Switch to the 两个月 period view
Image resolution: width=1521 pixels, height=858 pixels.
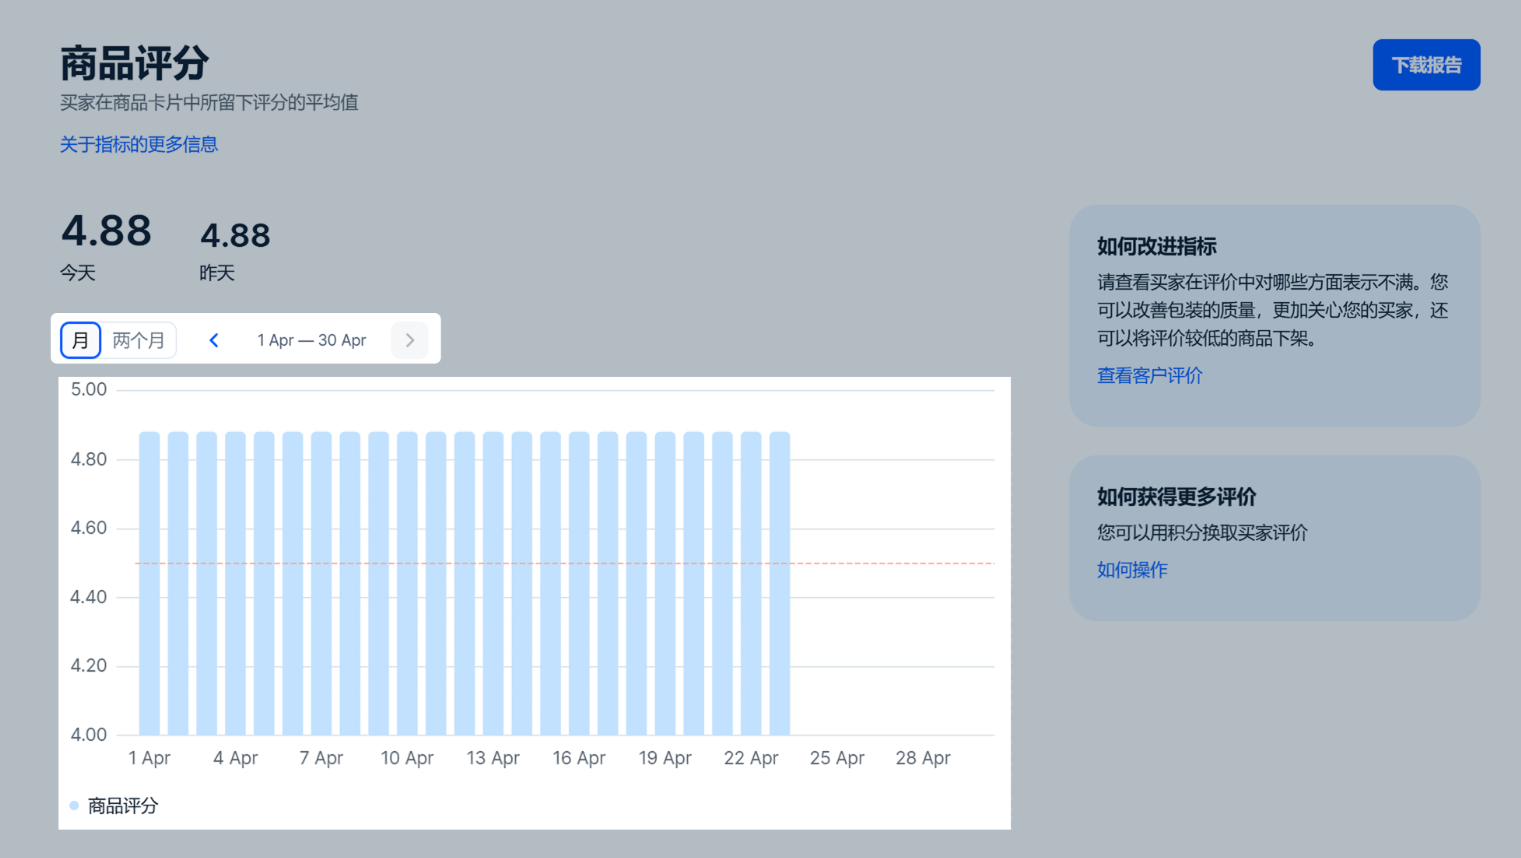(x=138, y=340)
